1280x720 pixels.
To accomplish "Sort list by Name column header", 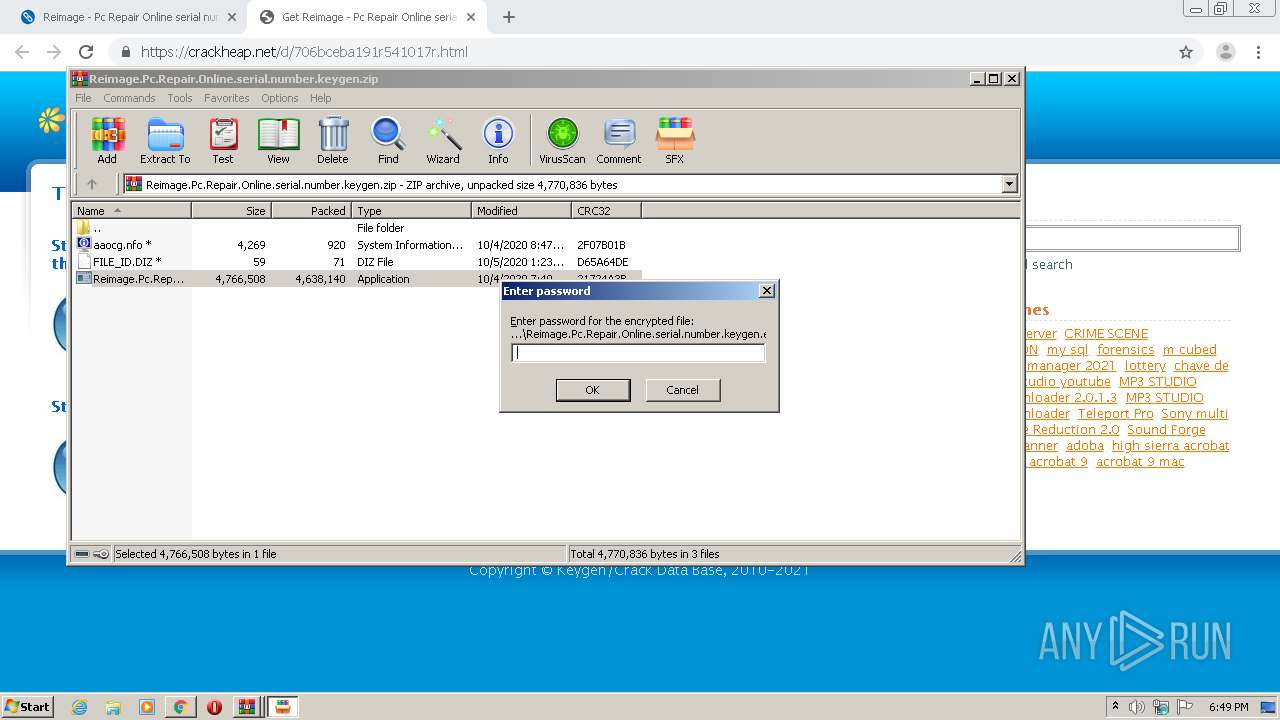I will (x=131, y=211).
